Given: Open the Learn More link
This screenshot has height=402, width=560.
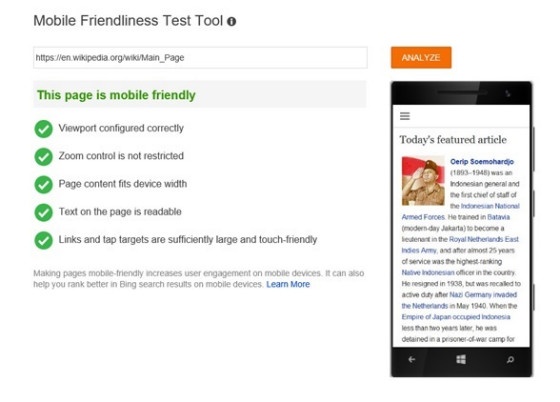Looking at the screenshot, I should (x=288, y=284).
